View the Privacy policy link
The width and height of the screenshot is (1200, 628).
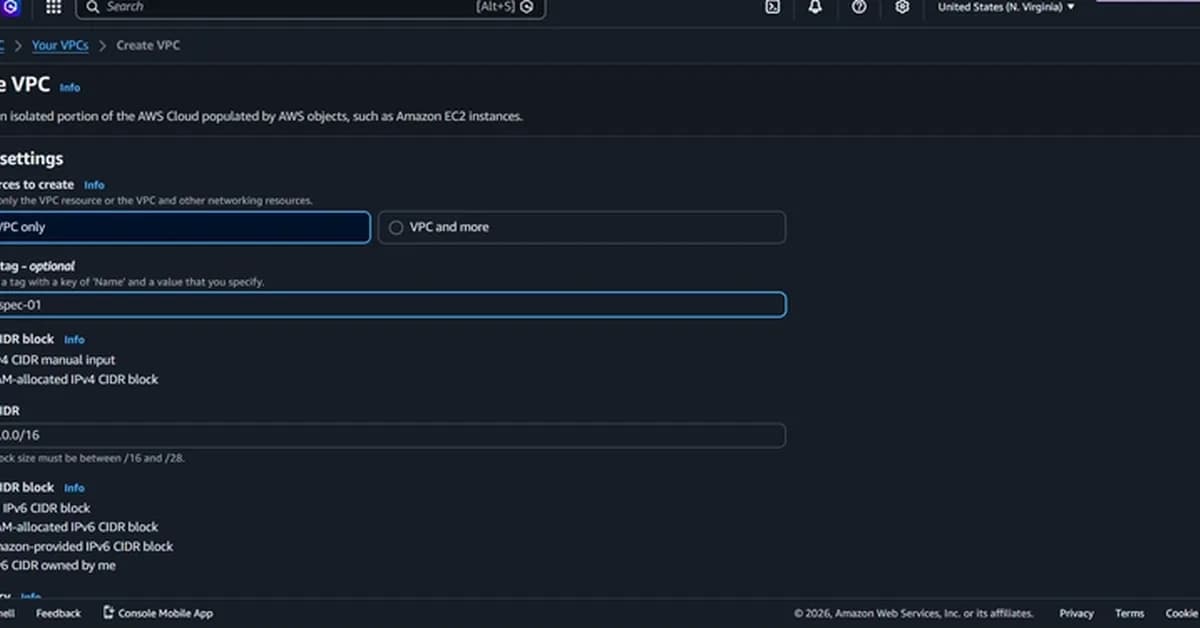[1076, 613]
